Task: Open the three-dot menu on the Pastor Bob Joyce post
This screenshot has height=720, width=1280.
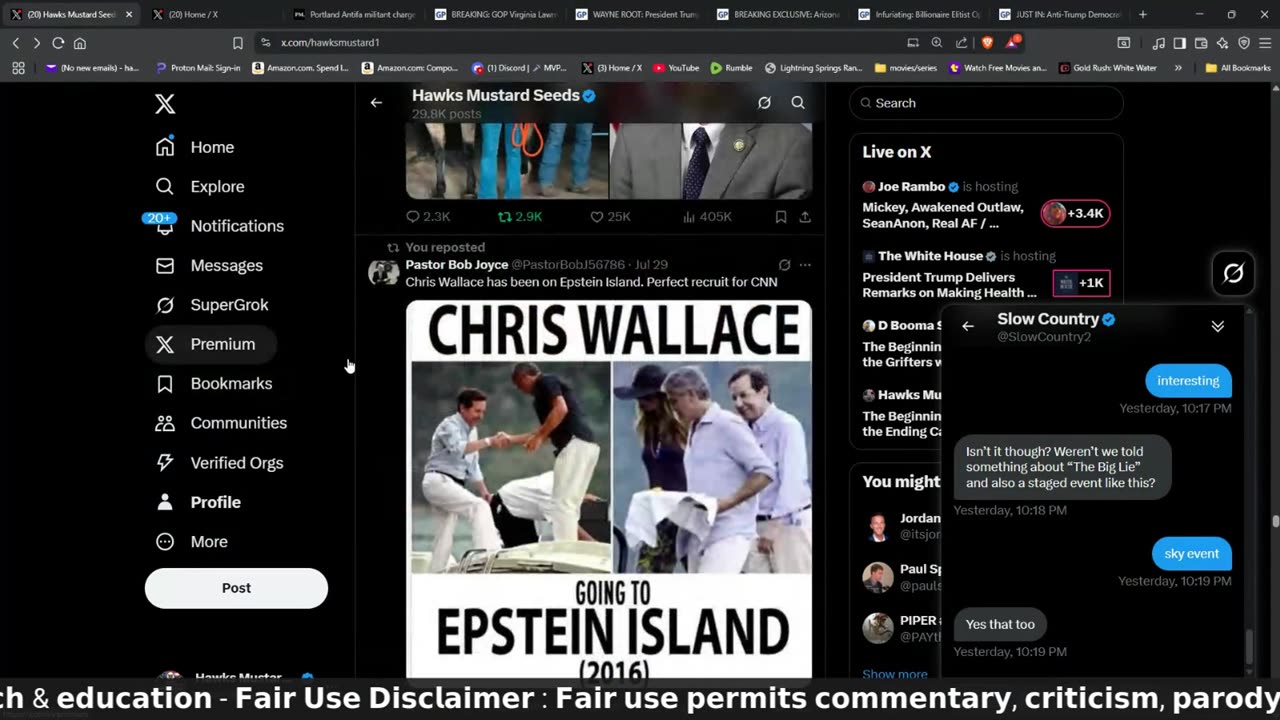Action: (x=805, y=265)
